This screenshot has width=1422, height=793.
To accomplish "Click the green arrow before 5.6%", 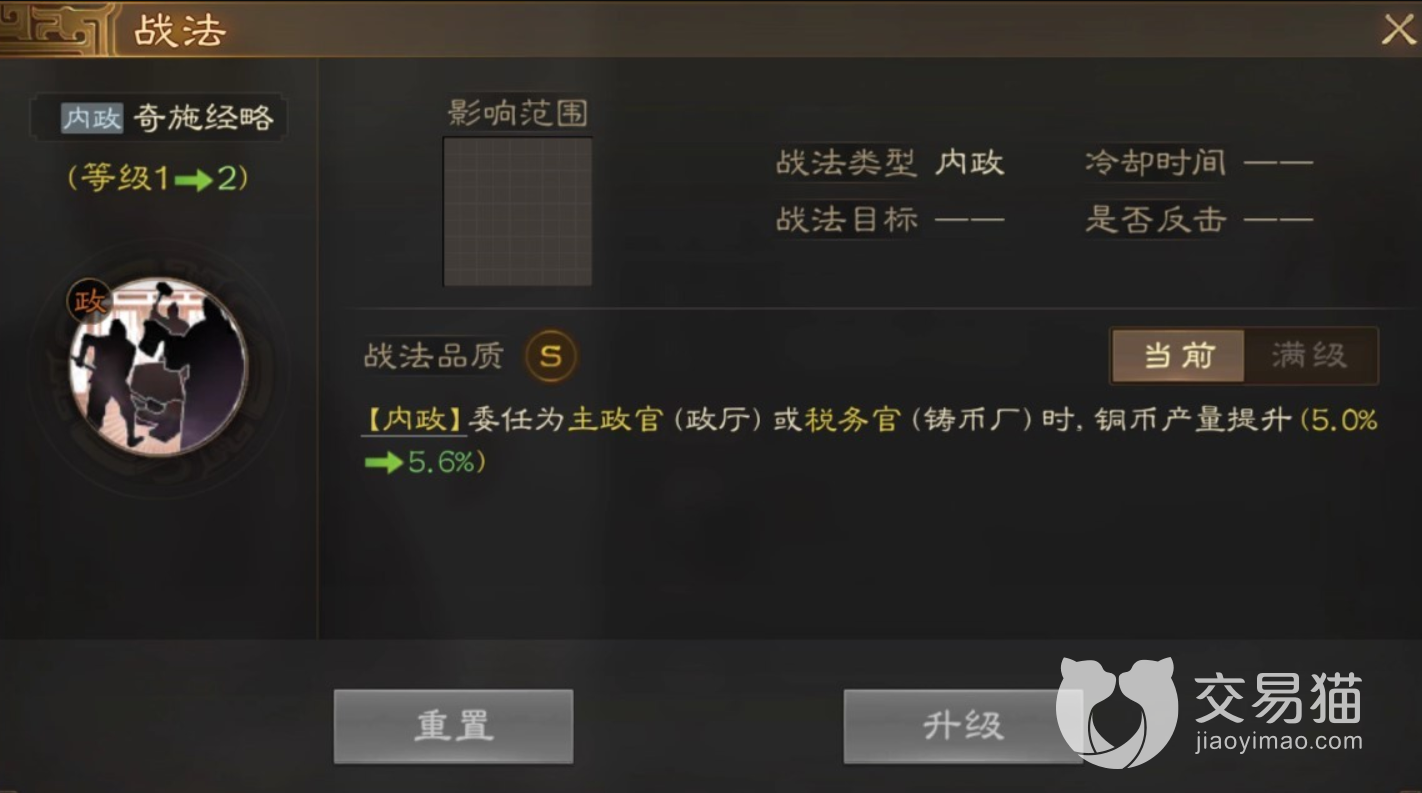I will point(383,463).
